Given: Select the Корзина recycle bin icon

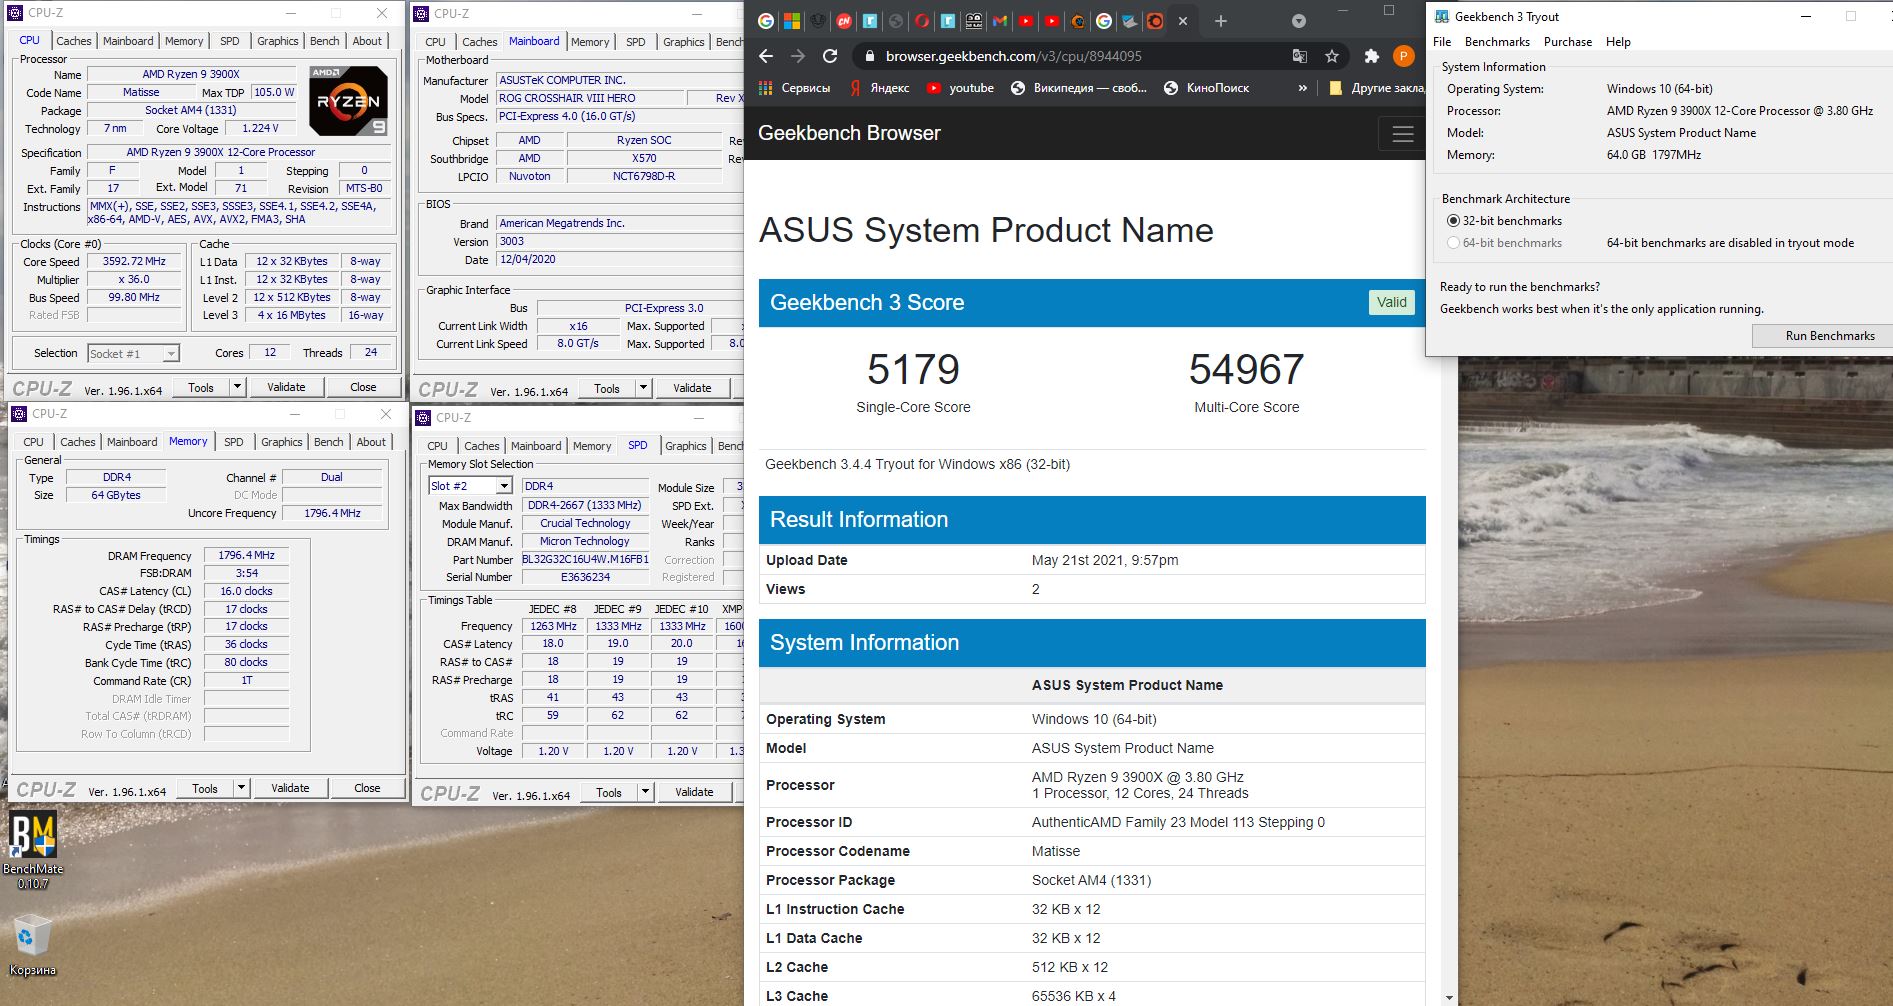Looking at the screenshot, I should click(33, 947).
